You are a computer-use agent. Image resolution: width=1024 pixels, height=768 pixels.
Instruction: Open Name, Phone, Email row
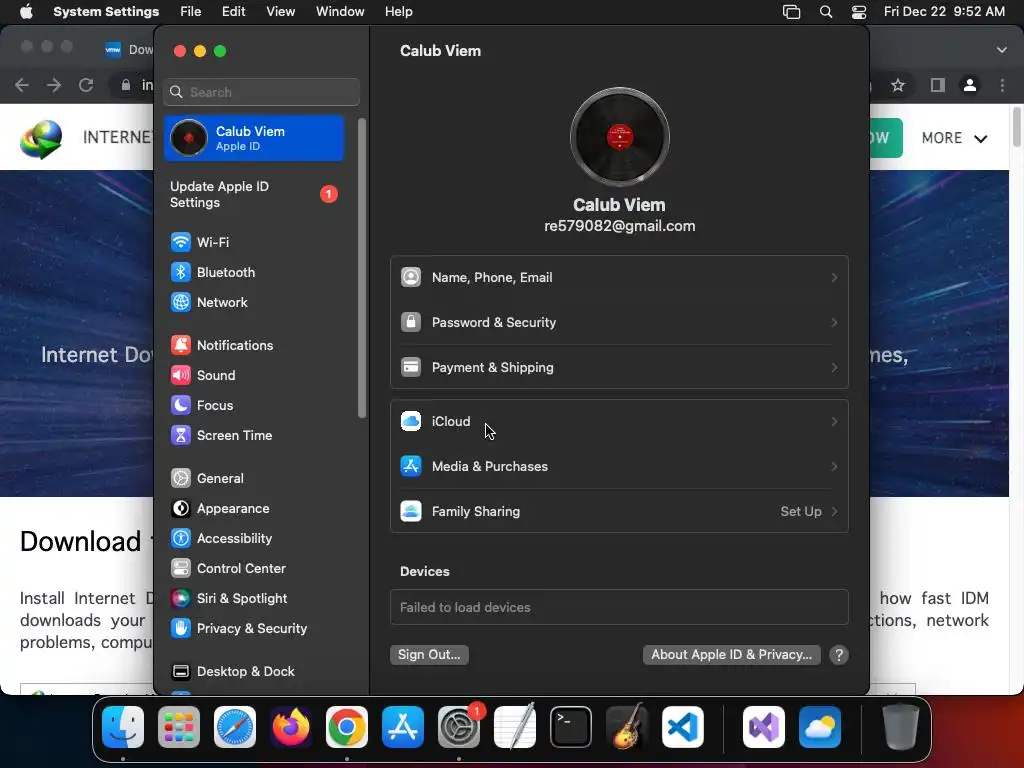[619, 278]
